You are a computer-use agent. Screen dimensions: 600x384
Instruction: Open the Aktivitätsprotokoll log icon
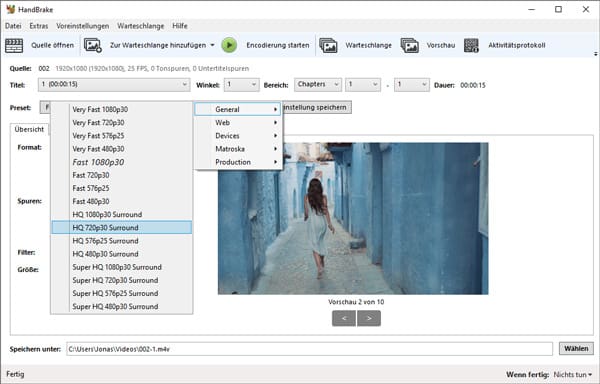coord(471,46)
